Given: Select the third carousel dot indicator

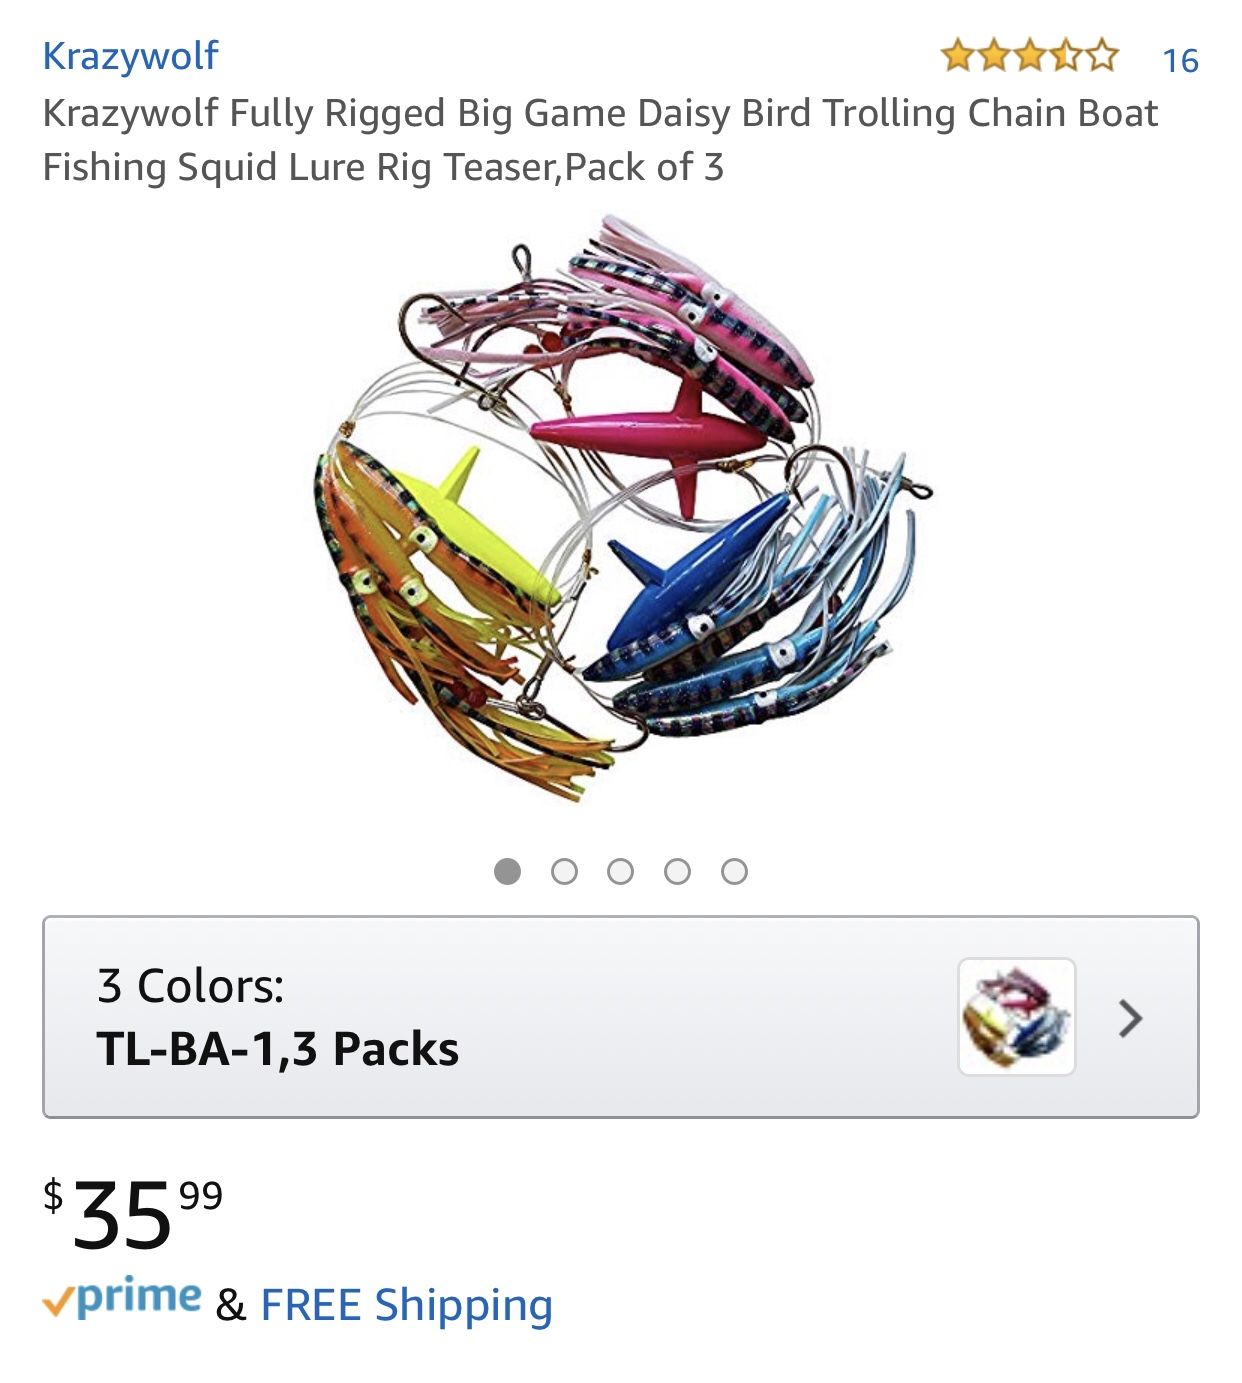Looking at the screenshot, I should [x=623, y=870].
